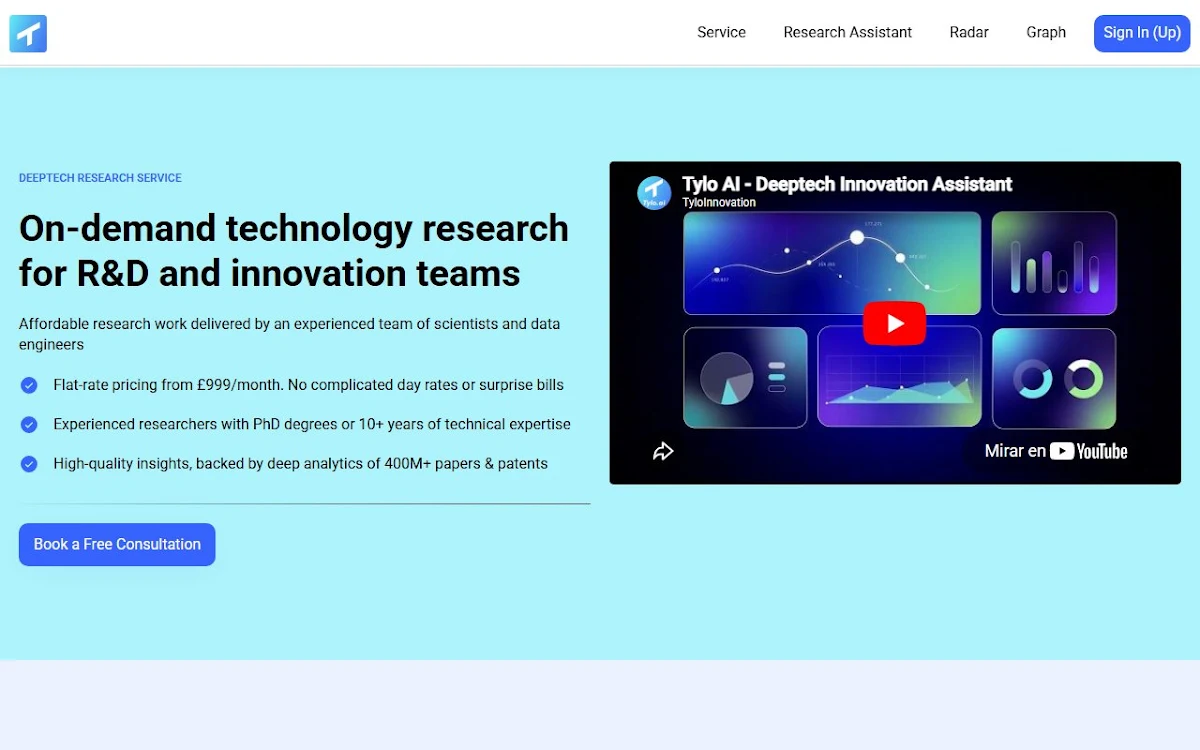
Task: Click the checkmark icon beside Experienced researchers
Action: (29, 424)
